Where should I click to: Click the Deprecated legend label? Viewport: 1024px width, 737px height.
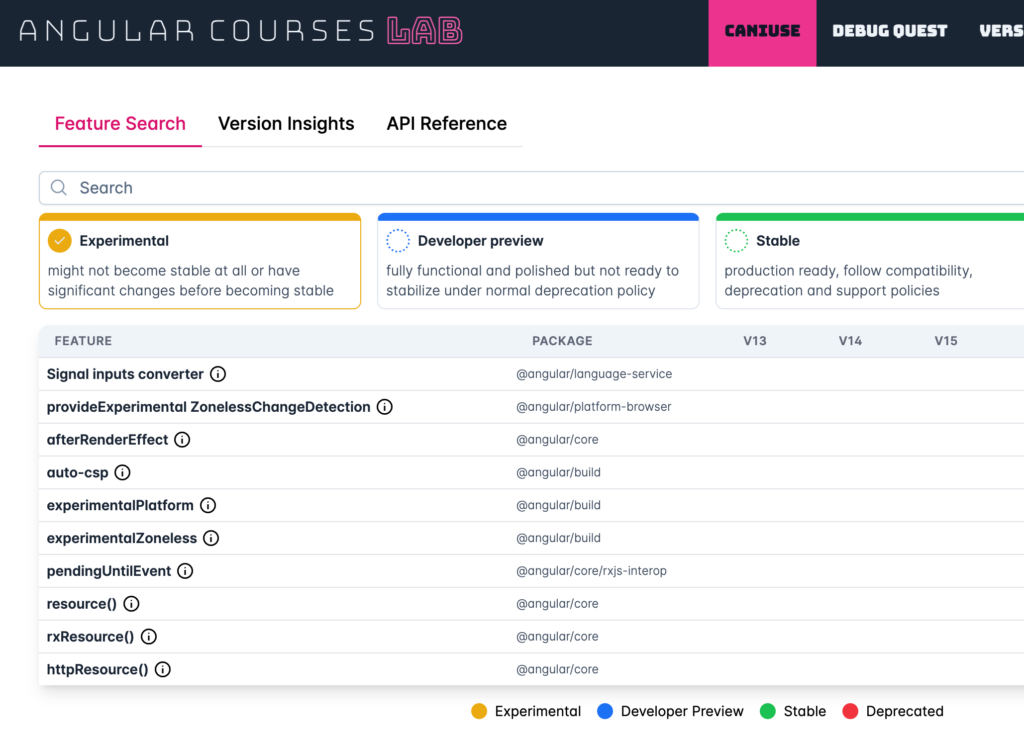904,712
